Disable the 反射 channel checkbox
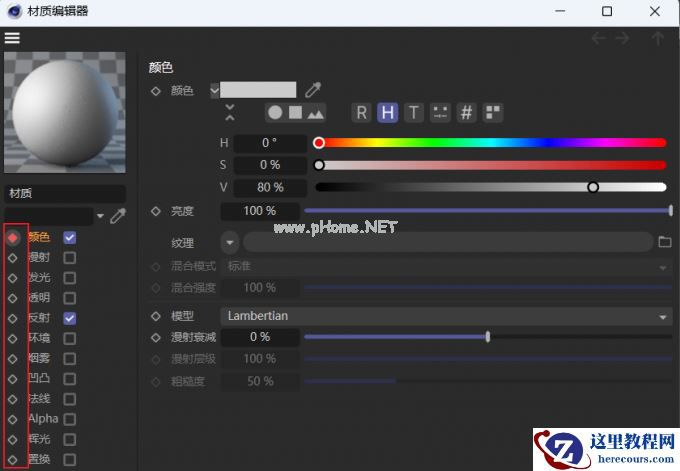Viewport: 680px width, 471px height. 69,318
